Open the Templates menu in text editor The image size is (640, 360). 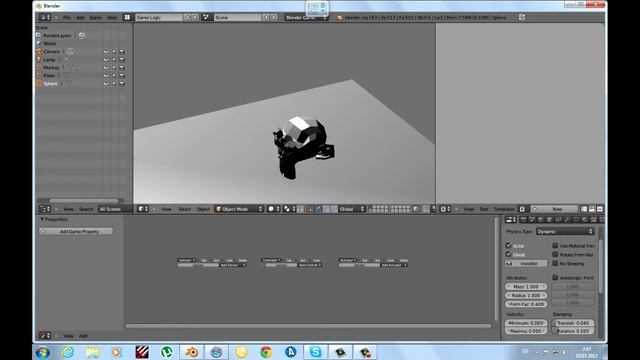(504, 209)
